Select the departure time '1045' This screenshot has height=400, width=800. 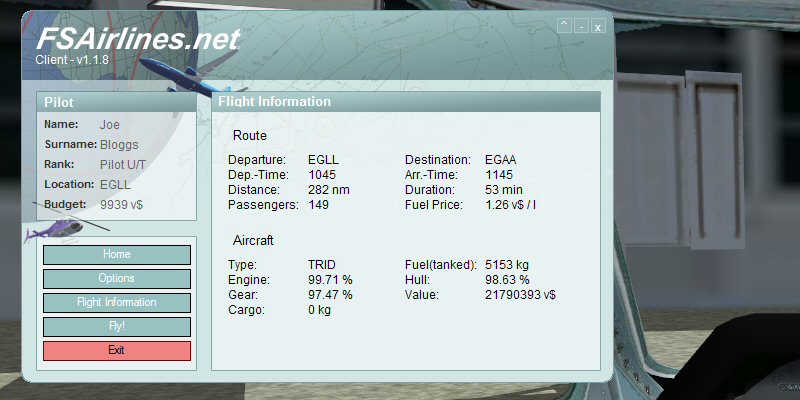(322, 175)
